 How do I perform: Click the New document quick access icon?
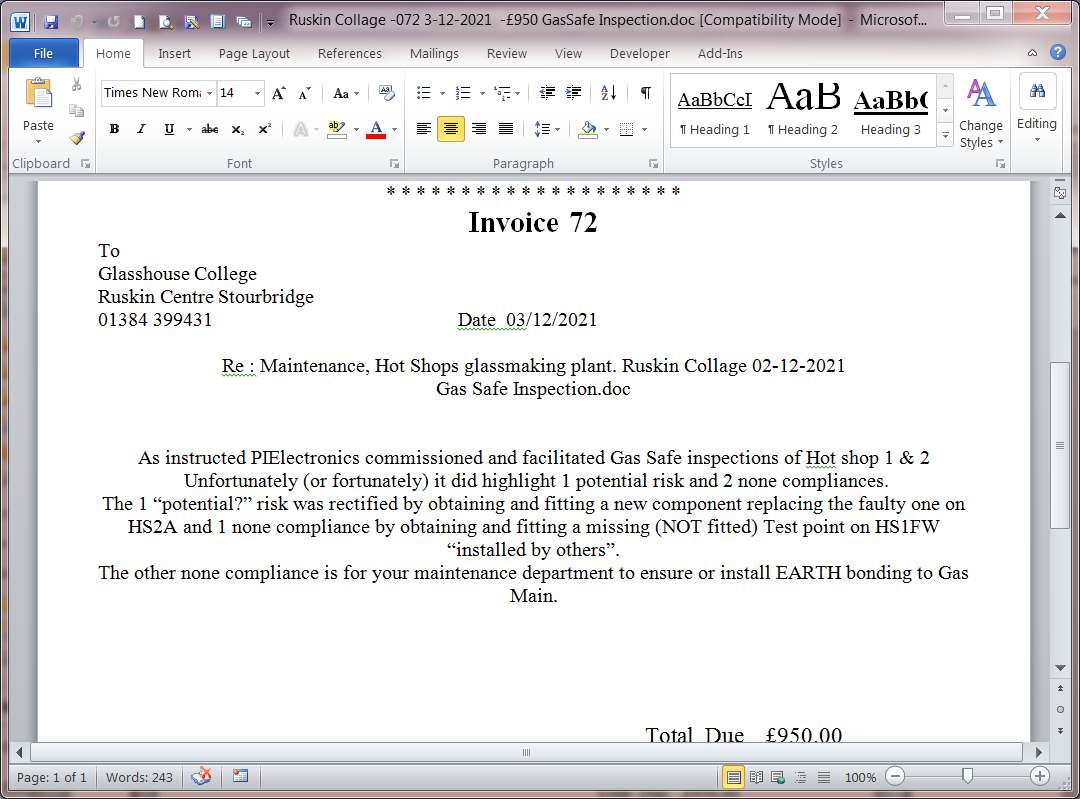(139, 21)
